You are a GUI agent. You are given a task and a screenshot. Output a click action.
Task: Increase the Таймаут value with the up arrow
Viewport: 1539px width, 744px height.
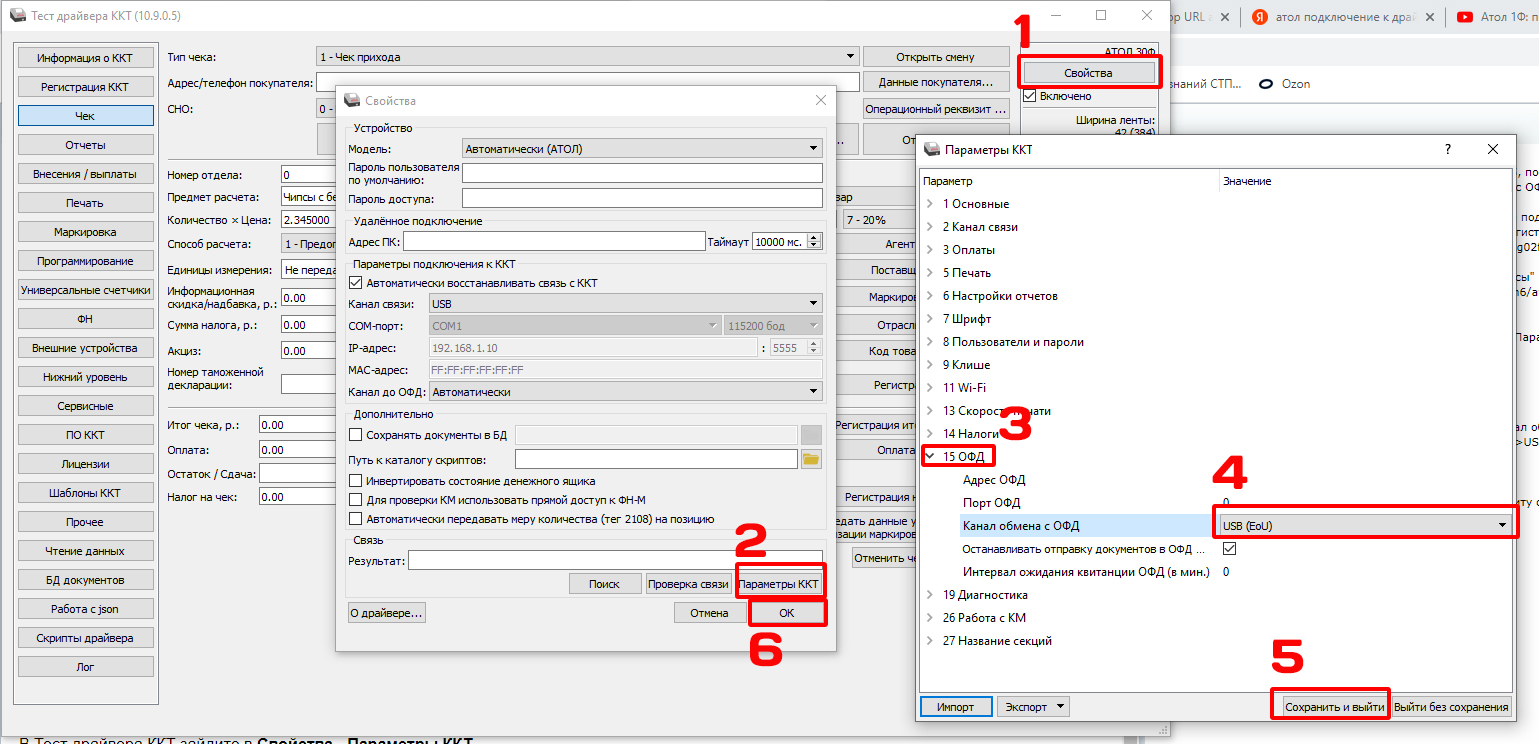814,237
